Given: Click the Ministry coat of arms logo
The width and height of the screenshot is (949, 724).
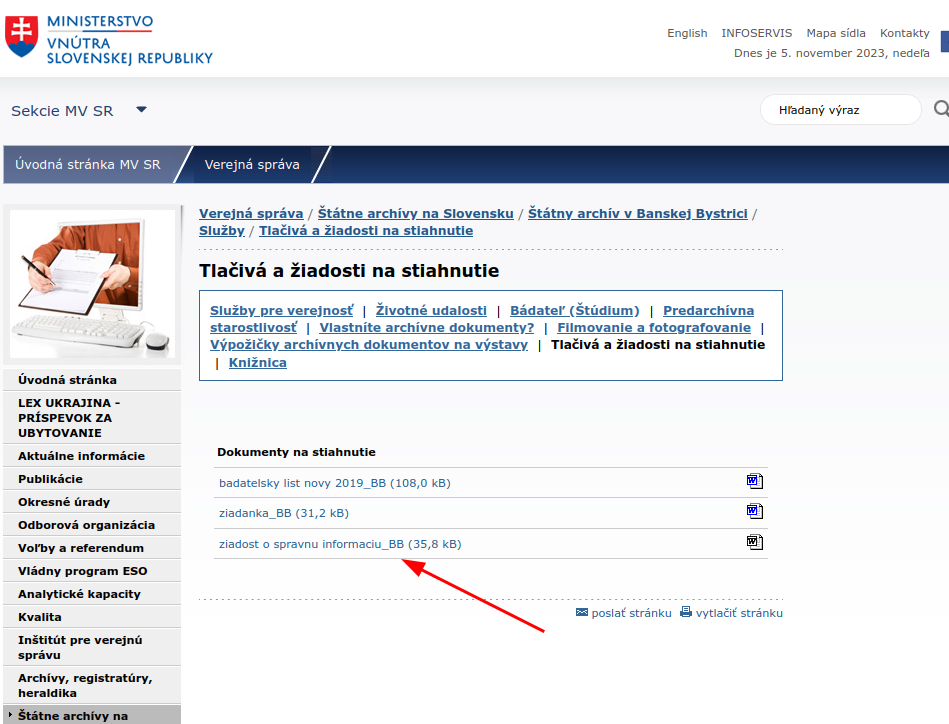Looking at the screenshot, I should tap(21, 36).
